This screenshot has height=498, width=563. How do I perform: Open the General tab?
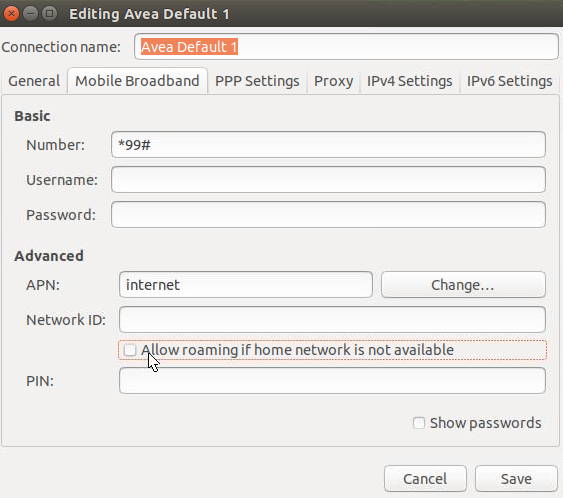tap(34, 81)
